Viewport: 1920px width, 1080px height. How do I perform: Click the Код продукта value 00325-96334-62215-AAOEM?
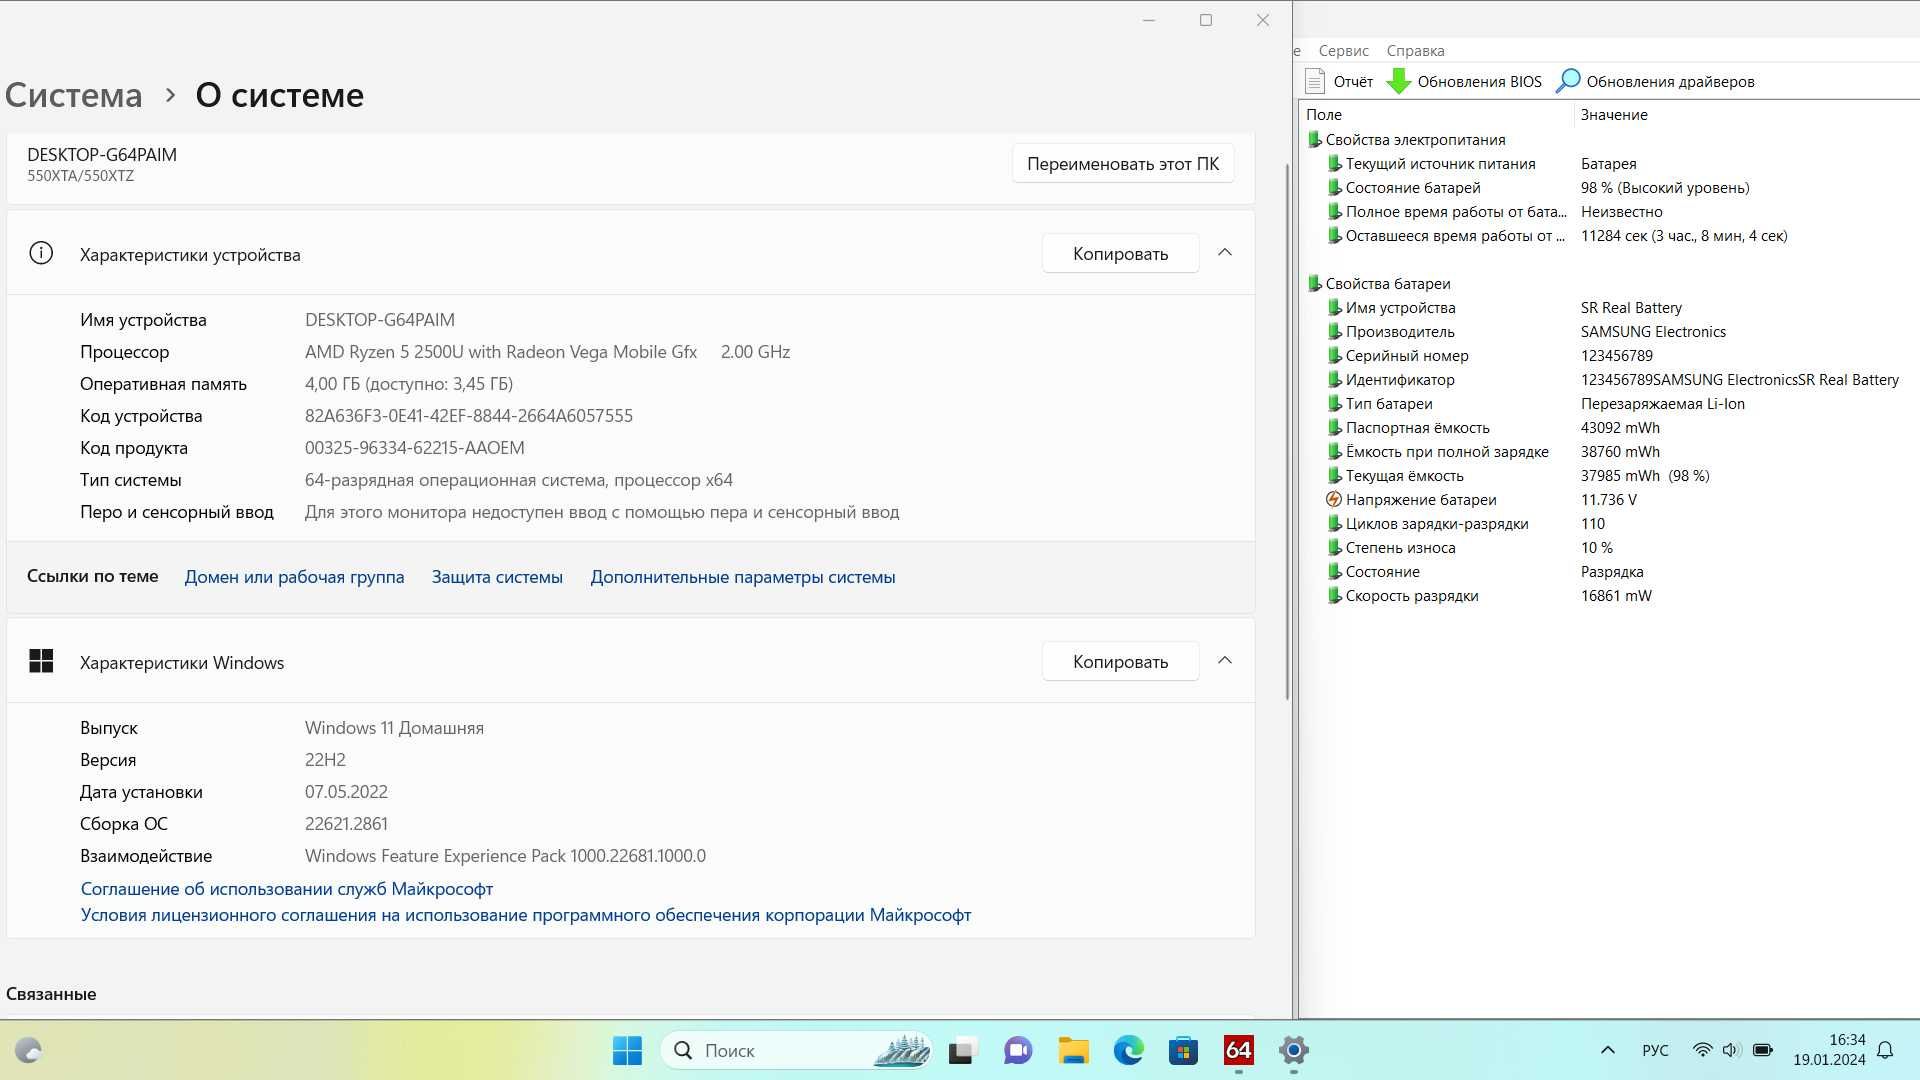[x=415, y=448]
